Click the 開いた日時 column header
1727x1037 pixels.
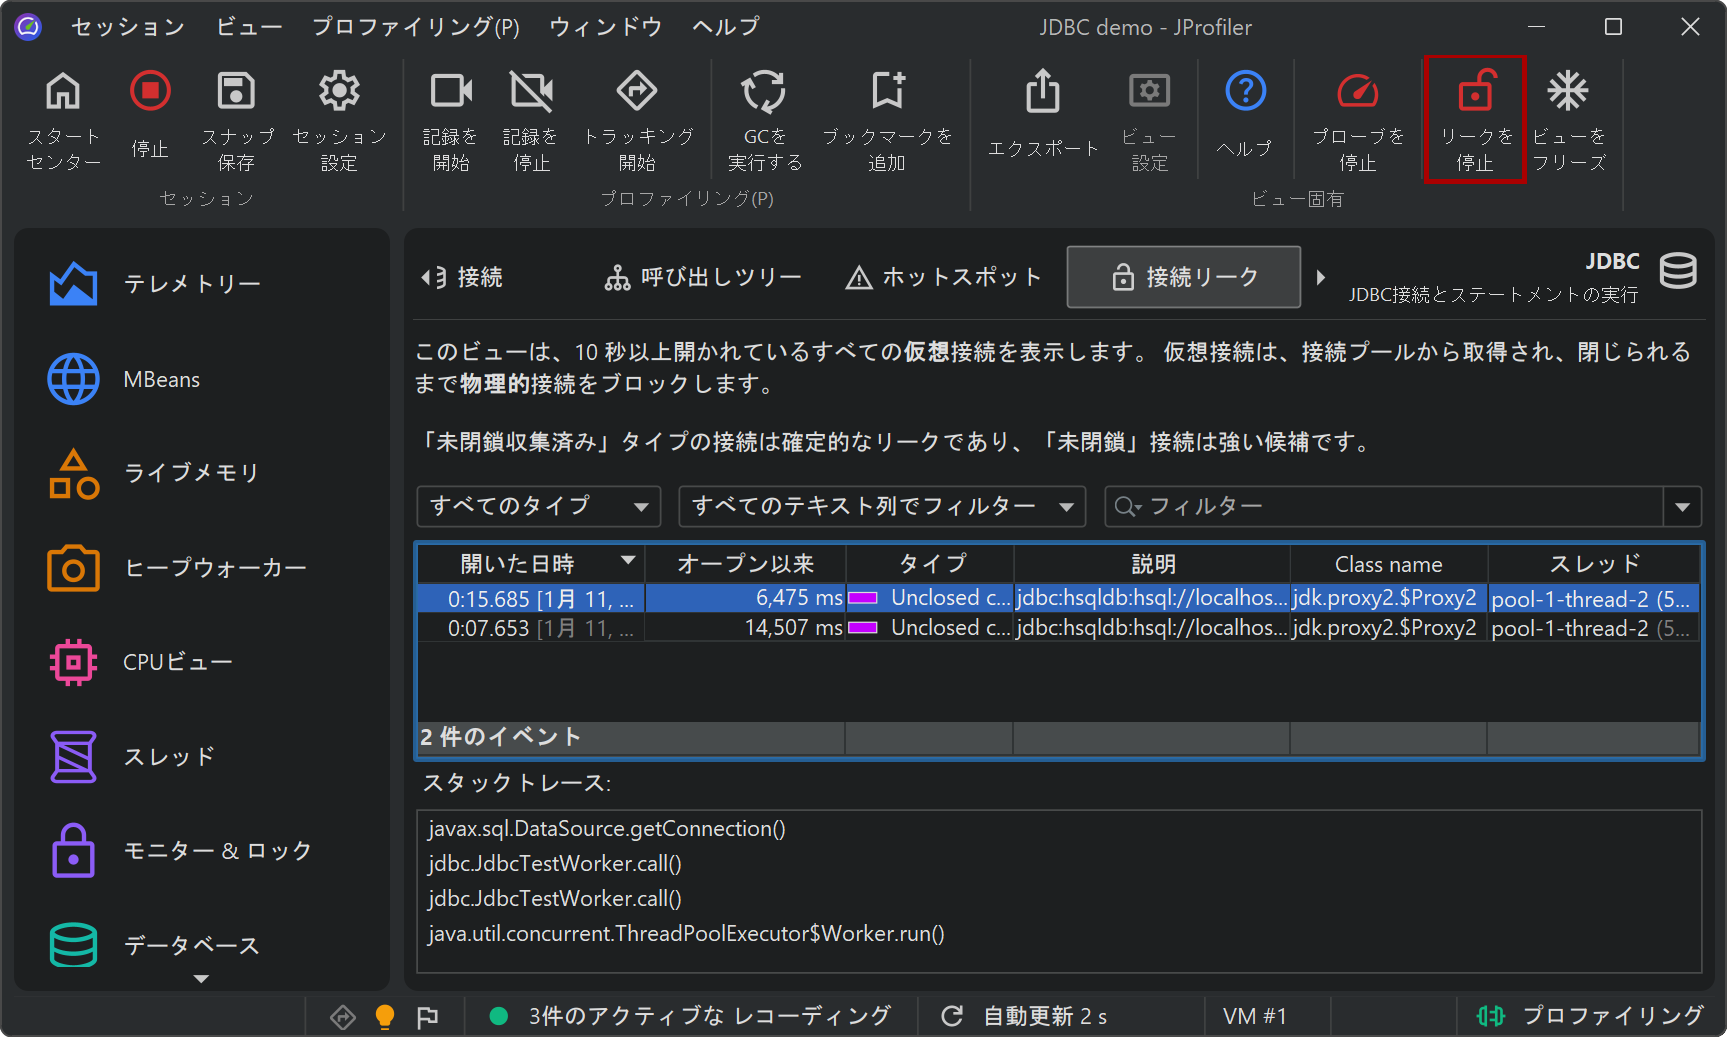518,564
